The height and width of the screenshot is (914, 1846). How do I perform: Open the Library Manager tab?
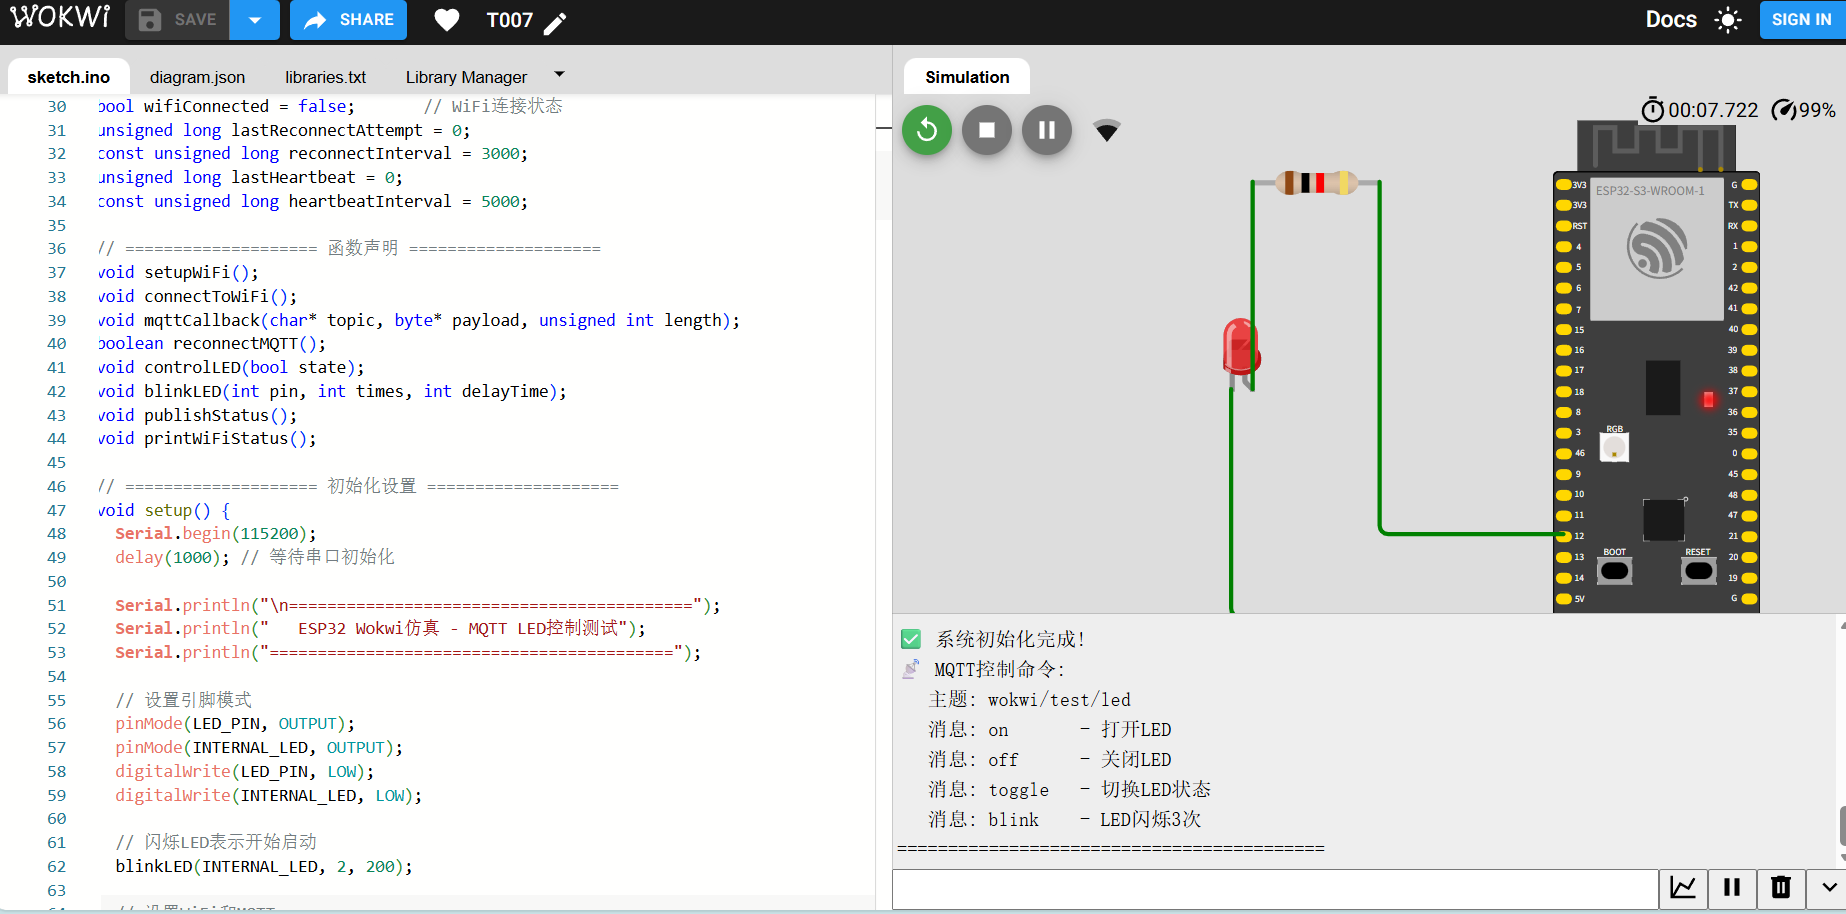[466, 77]
